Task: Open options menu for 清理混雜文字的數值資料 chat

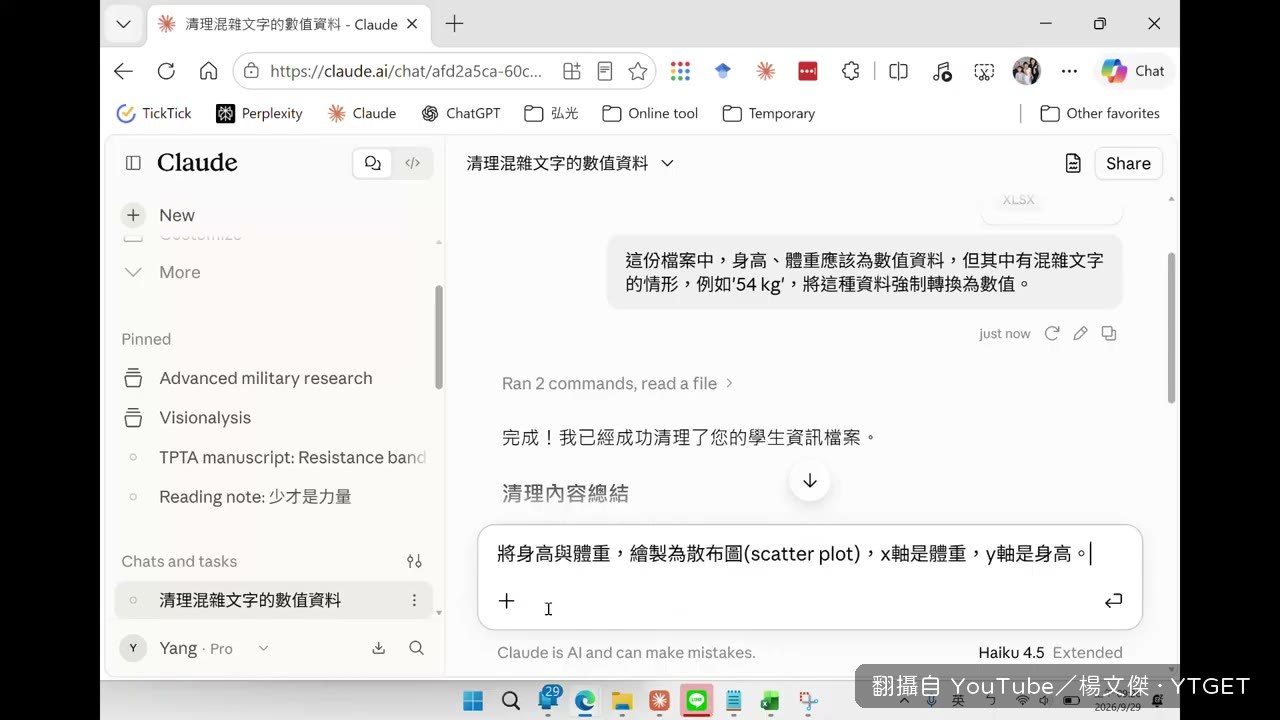Action: click(x=414, y=600)
